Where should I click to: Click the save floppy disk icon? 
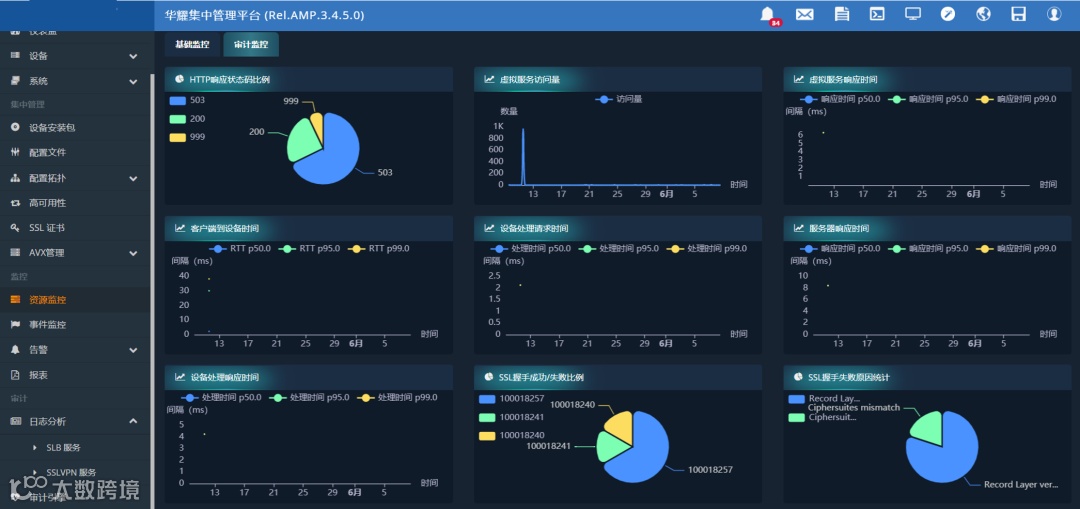1019,14
